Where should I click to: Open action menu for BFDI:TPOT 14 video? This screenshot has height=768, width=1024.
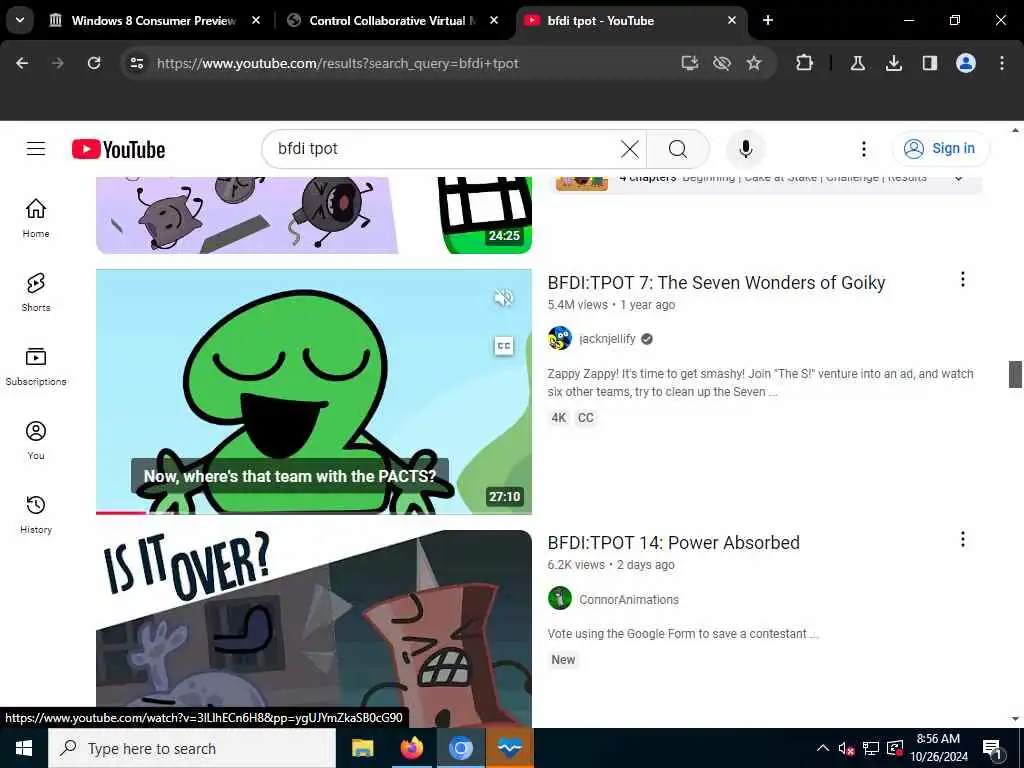pos(963,539)
